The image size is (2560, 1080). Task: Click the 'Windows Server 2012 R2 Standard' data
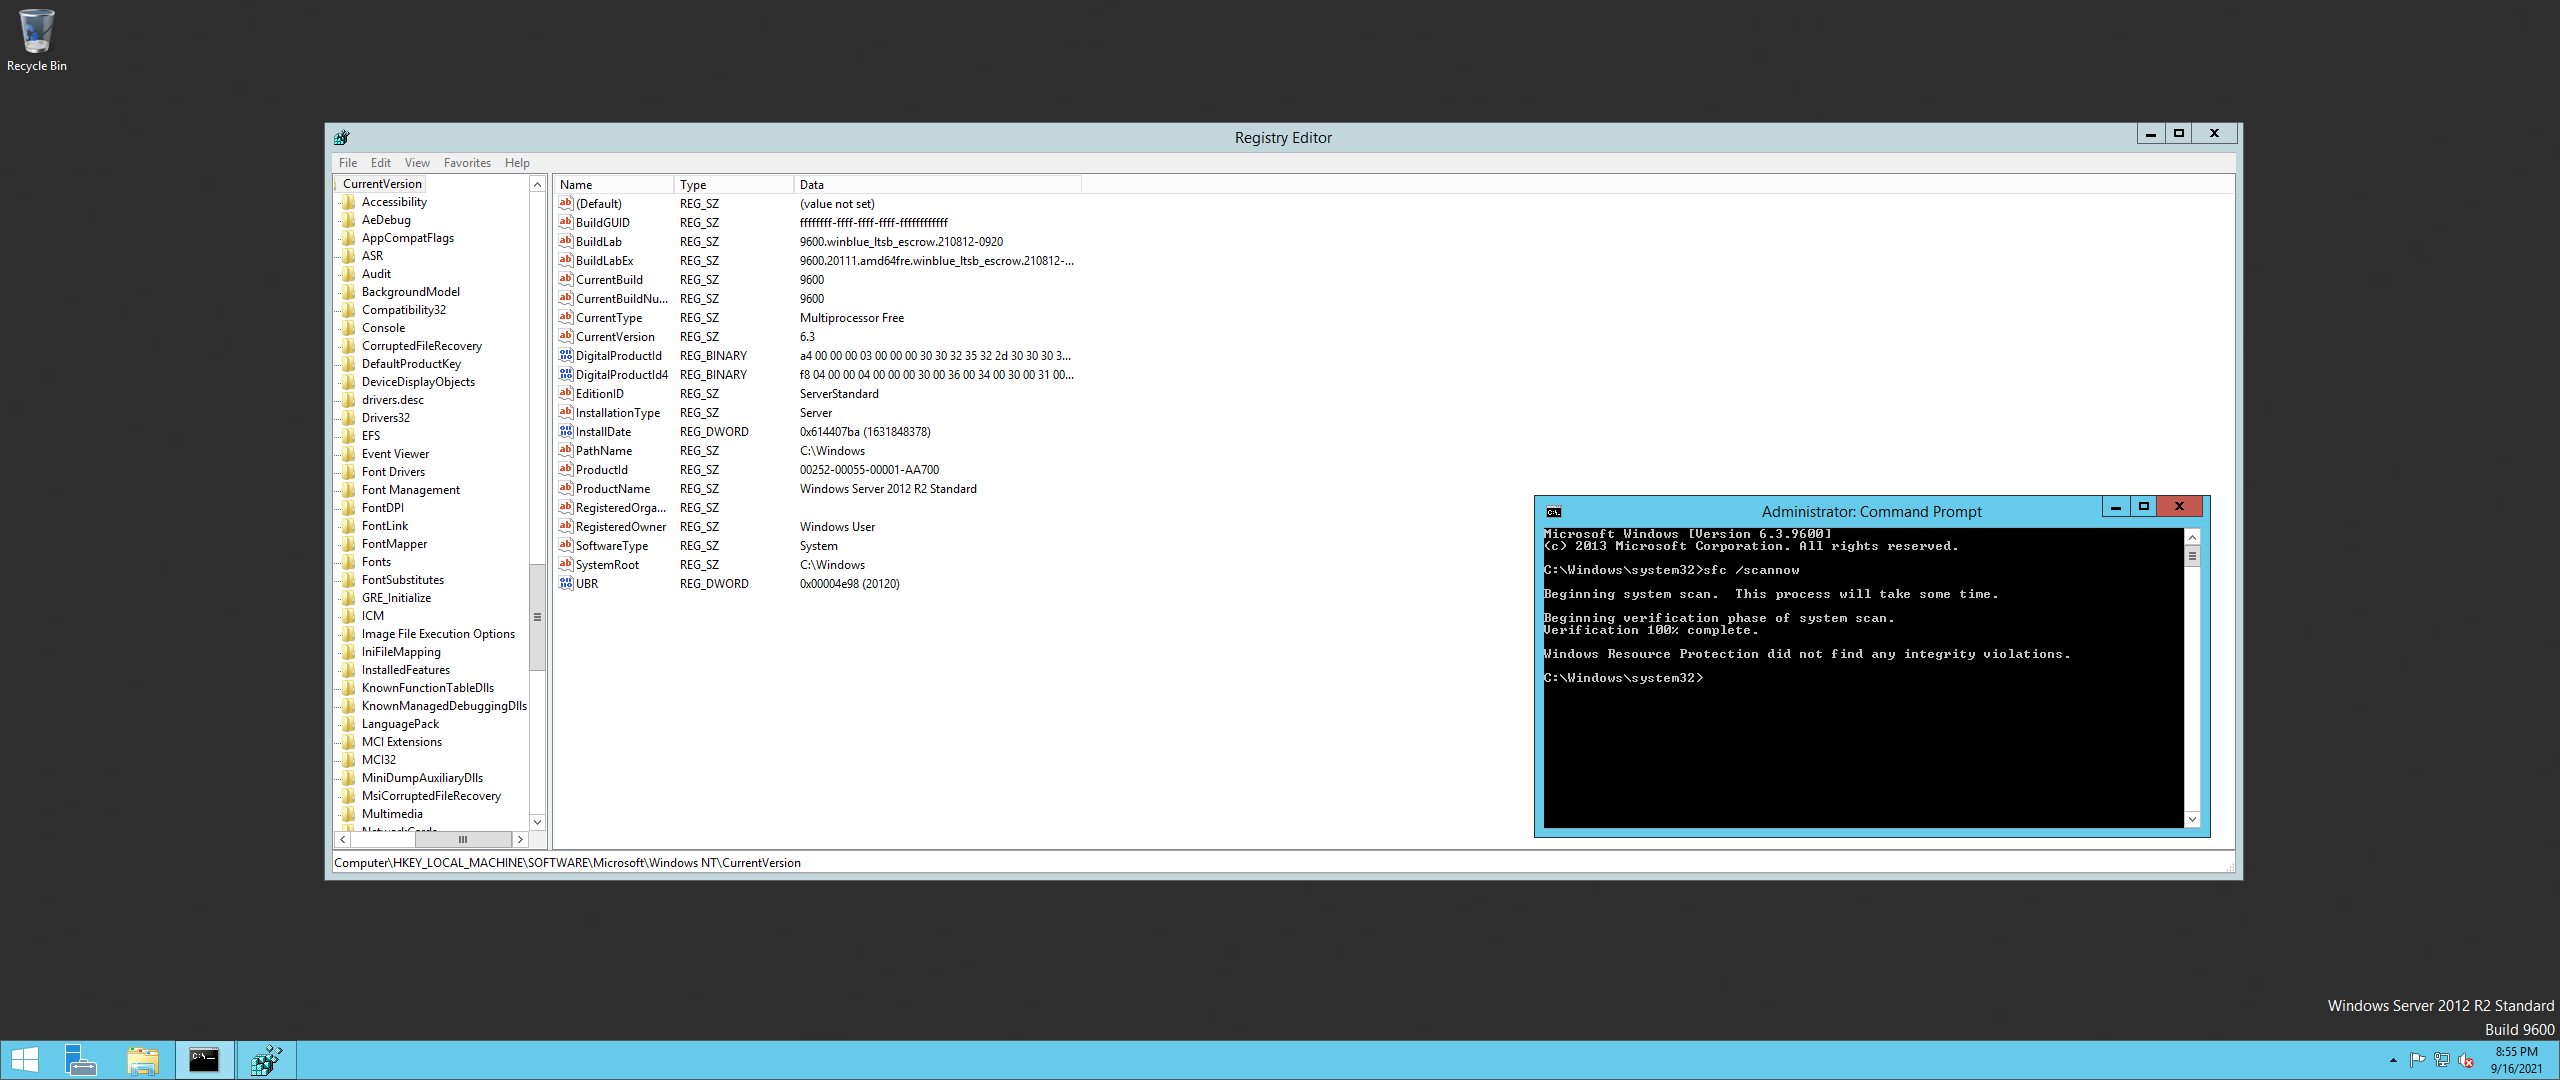[888, 489]
